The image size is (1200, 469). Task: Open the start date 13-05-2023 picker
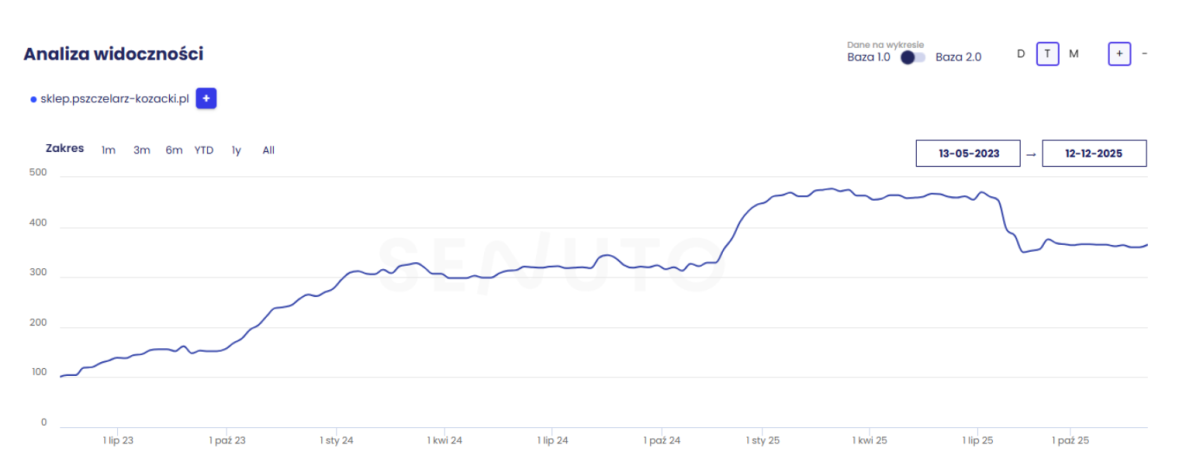(x=967, y=154)
